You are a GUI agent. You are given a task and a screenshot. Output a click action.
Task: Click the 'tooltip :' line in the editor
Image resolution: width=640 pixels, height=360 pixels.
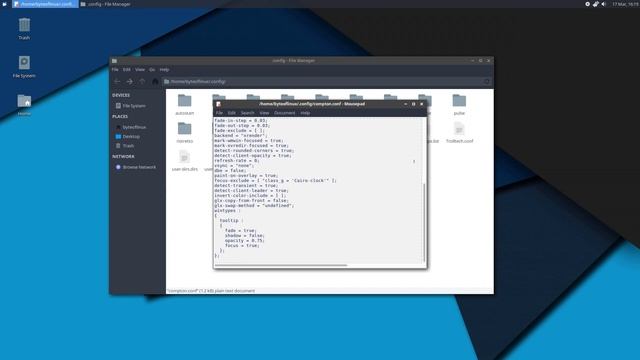pos(231,221)
